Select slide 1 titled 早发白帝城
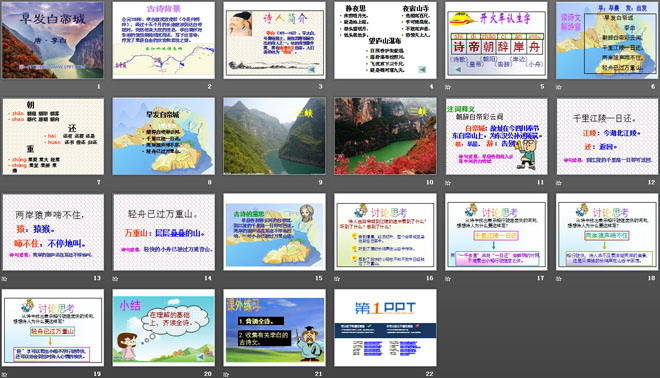 (x=53, y=40)
